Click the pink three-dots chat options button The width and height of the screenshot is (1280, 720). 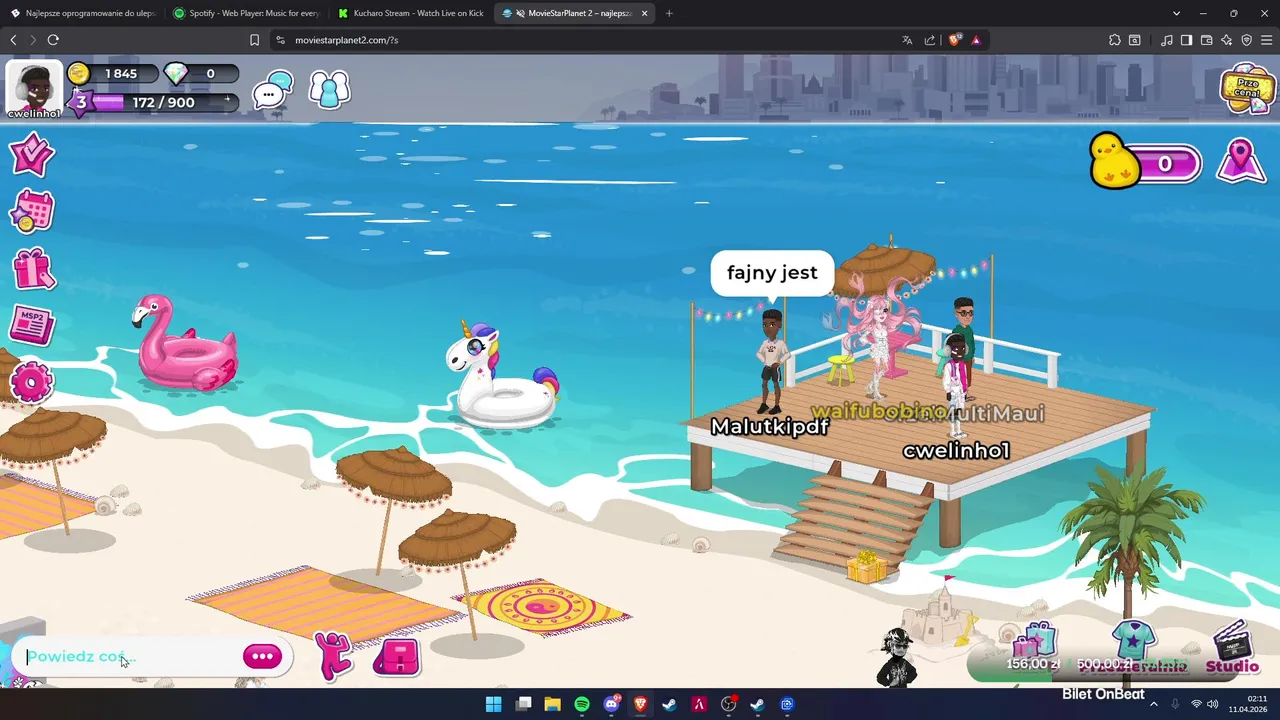(262, 657)
